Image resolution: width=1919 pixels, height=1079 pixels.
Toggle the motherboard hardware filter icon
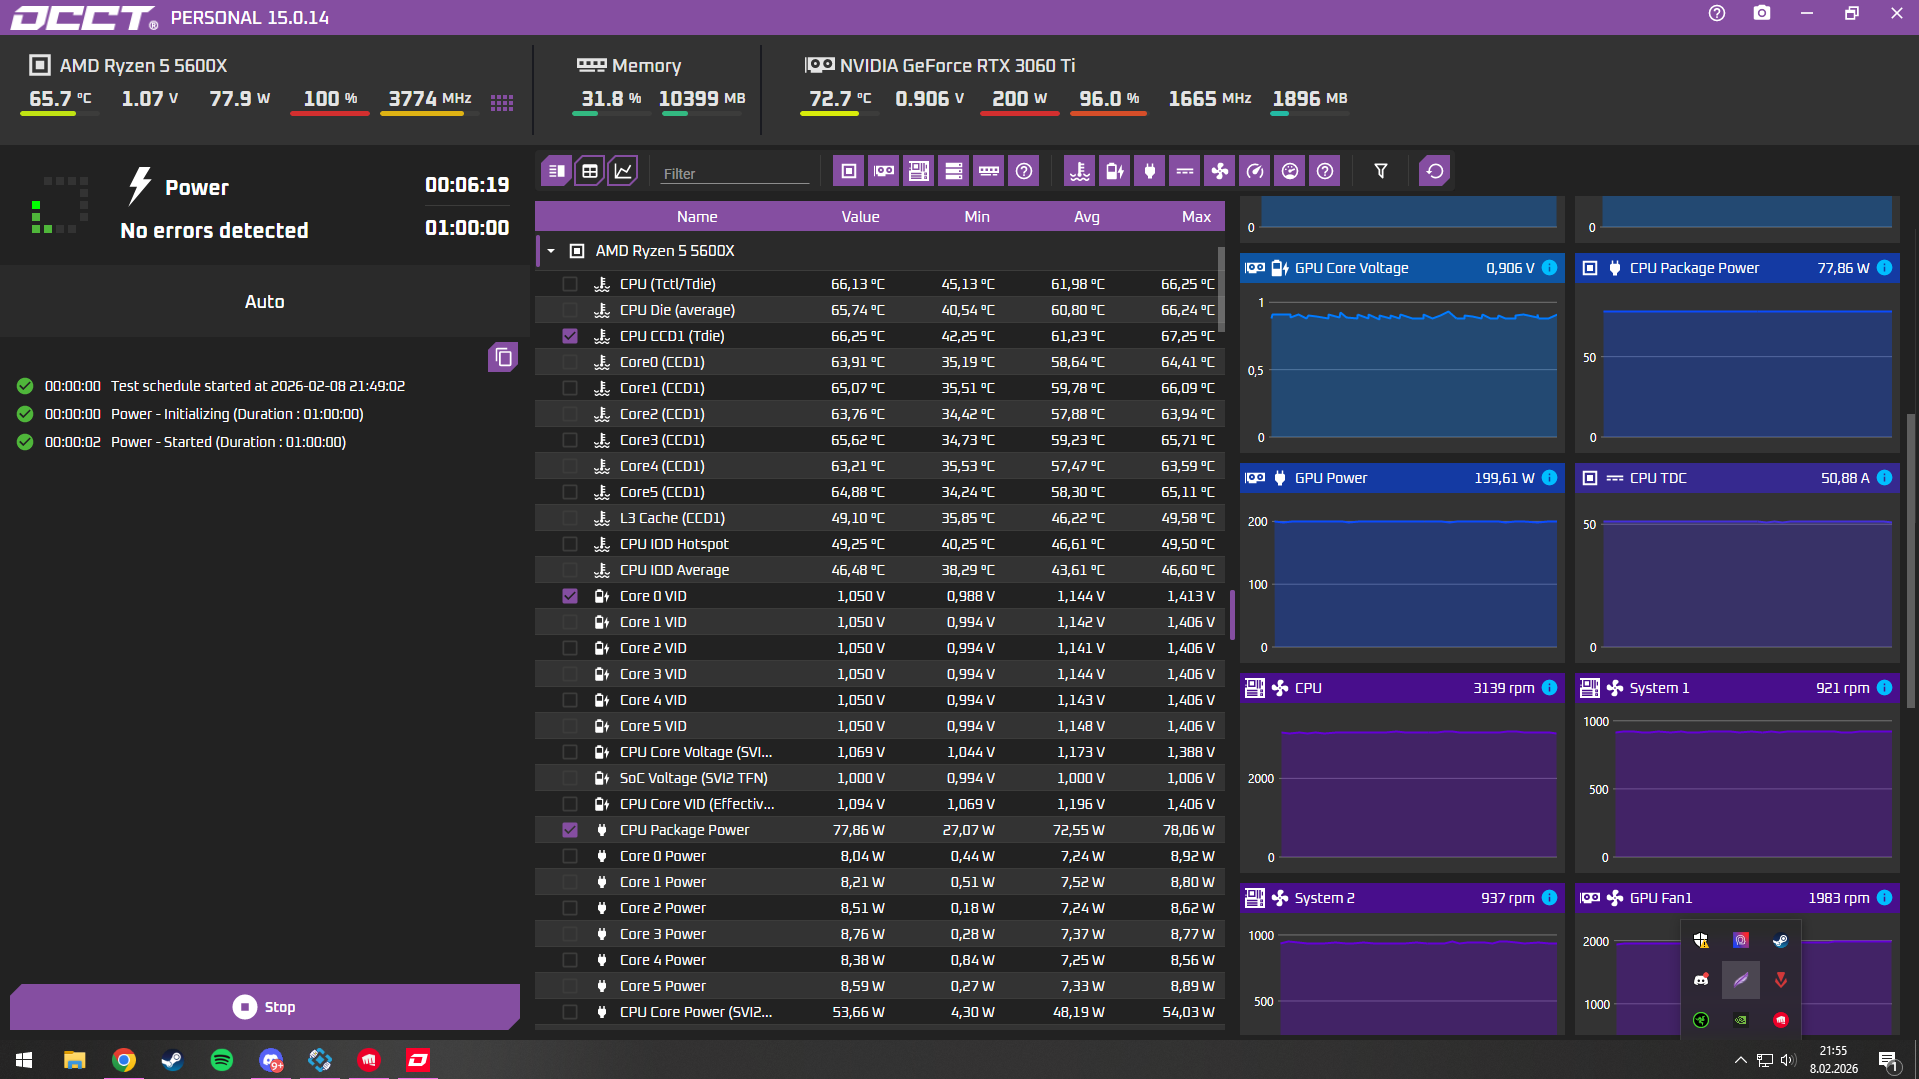click(x=919, y=171)
